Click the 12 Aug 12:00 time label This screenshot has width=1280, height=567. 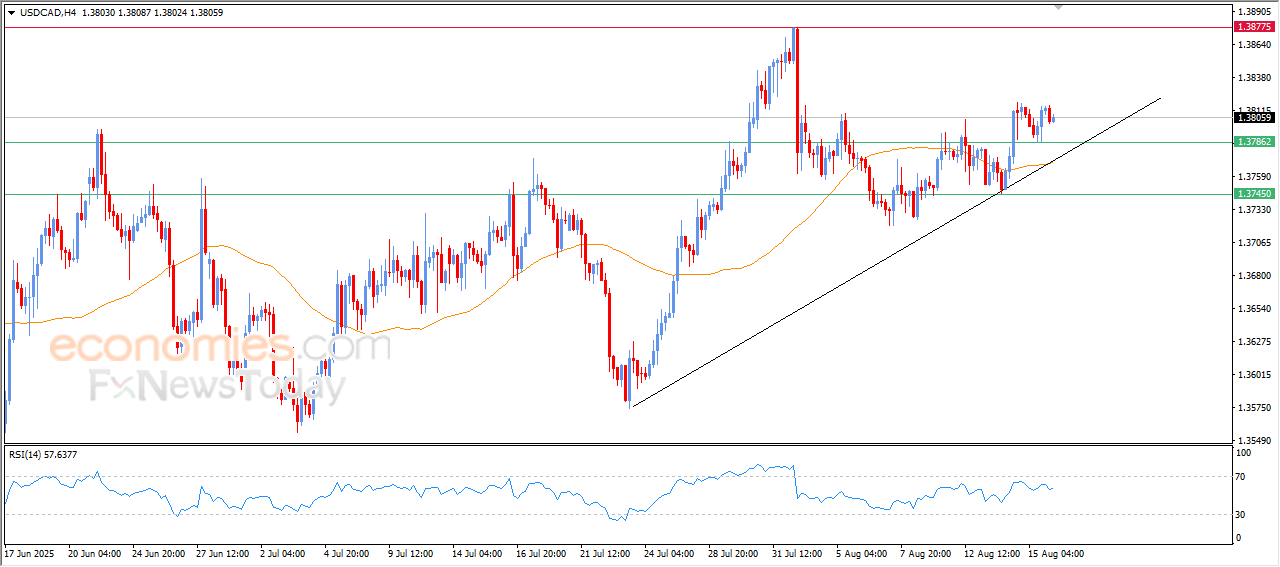(x=991, y=553)
